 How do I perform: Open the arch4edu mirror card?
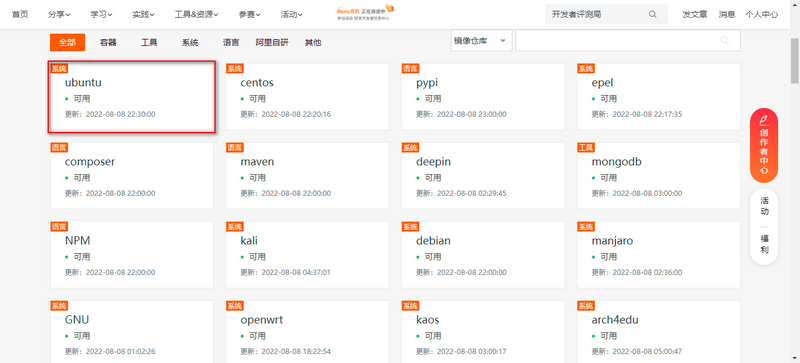pyautogui.click(x=659, y=332)
